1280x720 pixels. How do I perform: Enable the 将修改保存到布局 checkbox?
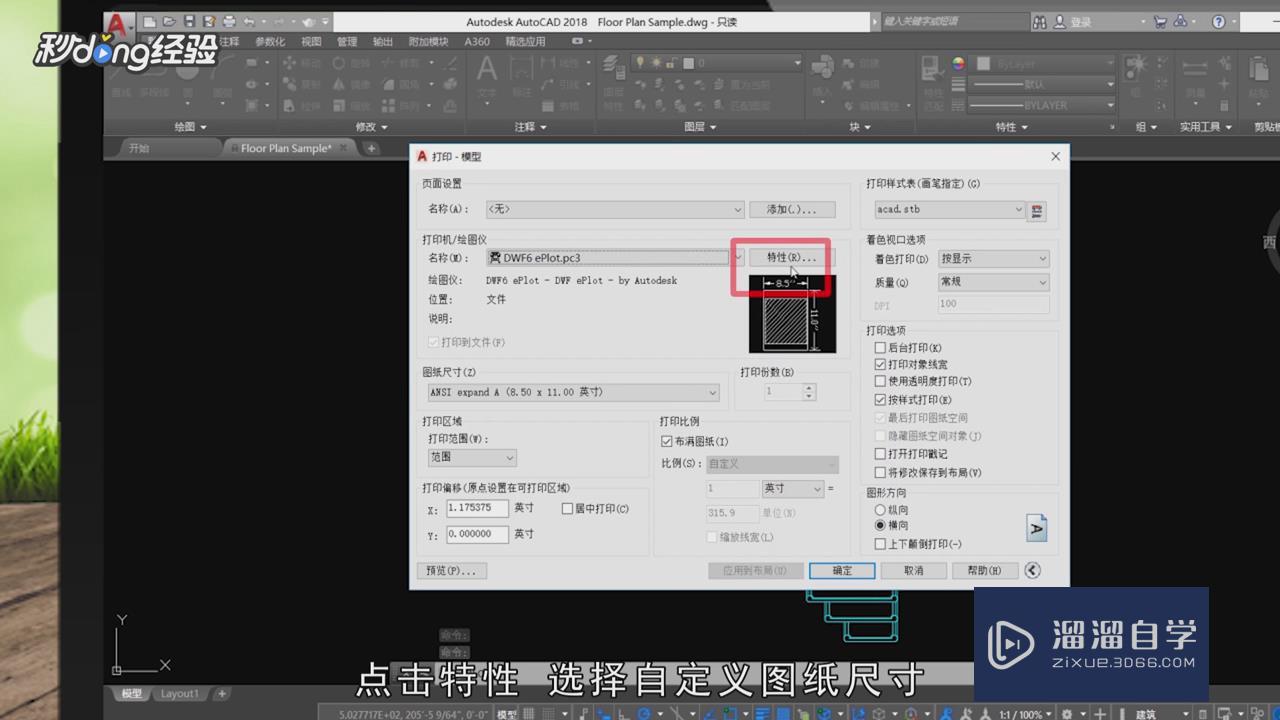[x=880, y=472]
